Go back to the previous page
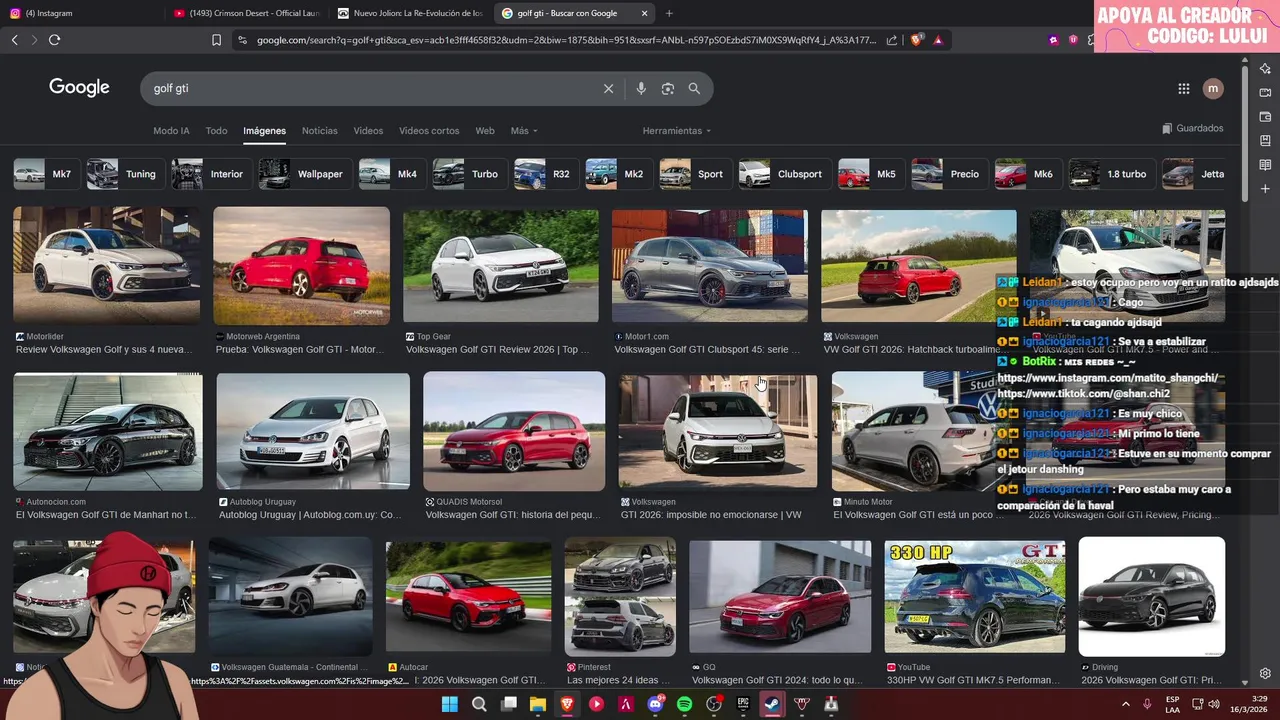 click(x=14, y=40)
